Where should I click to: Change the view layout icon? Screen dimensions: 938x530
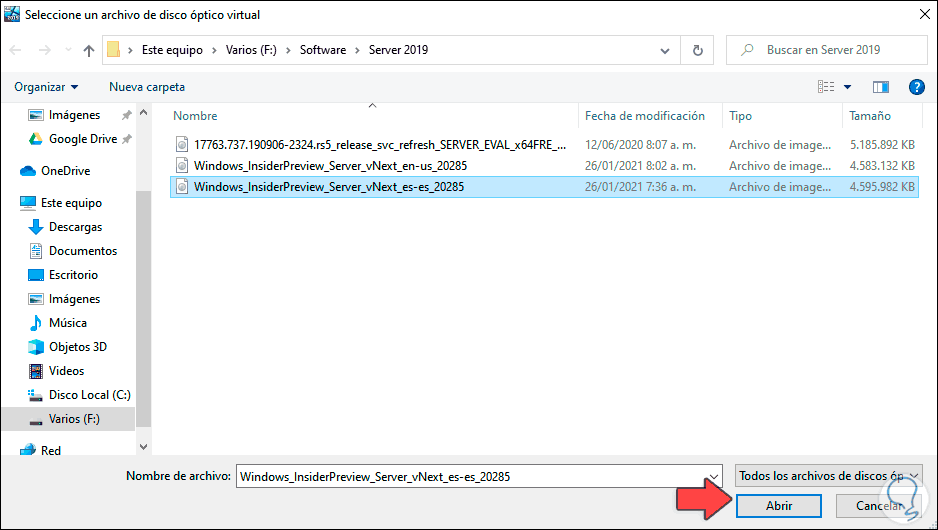click(826, 87)
